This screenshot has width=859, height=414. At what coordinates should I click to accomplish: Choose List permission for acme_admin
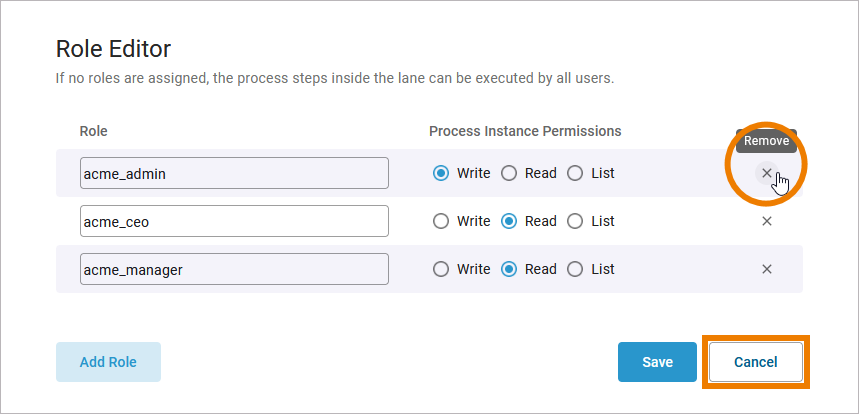(x=575, y=173)
